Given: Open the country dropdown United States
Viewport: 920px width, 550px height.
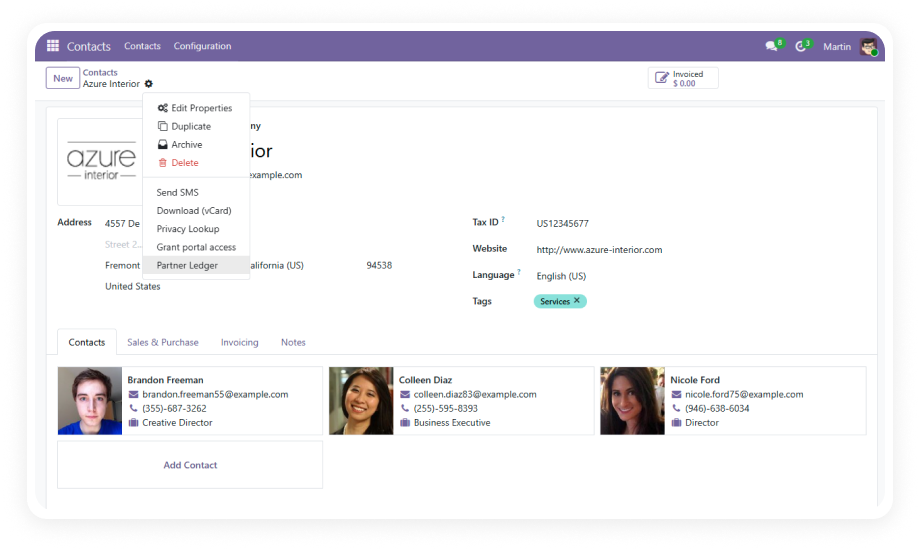Looking at the screenshot, I should pos(133,286).
